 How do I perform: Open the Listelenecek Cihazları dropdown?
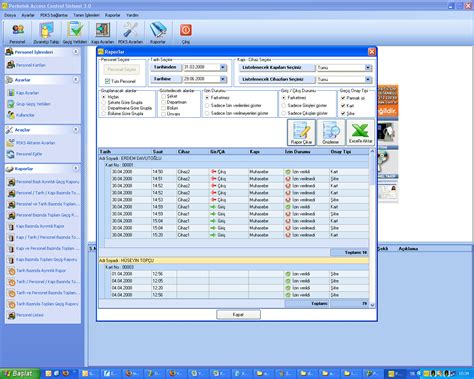click(368, 79)
